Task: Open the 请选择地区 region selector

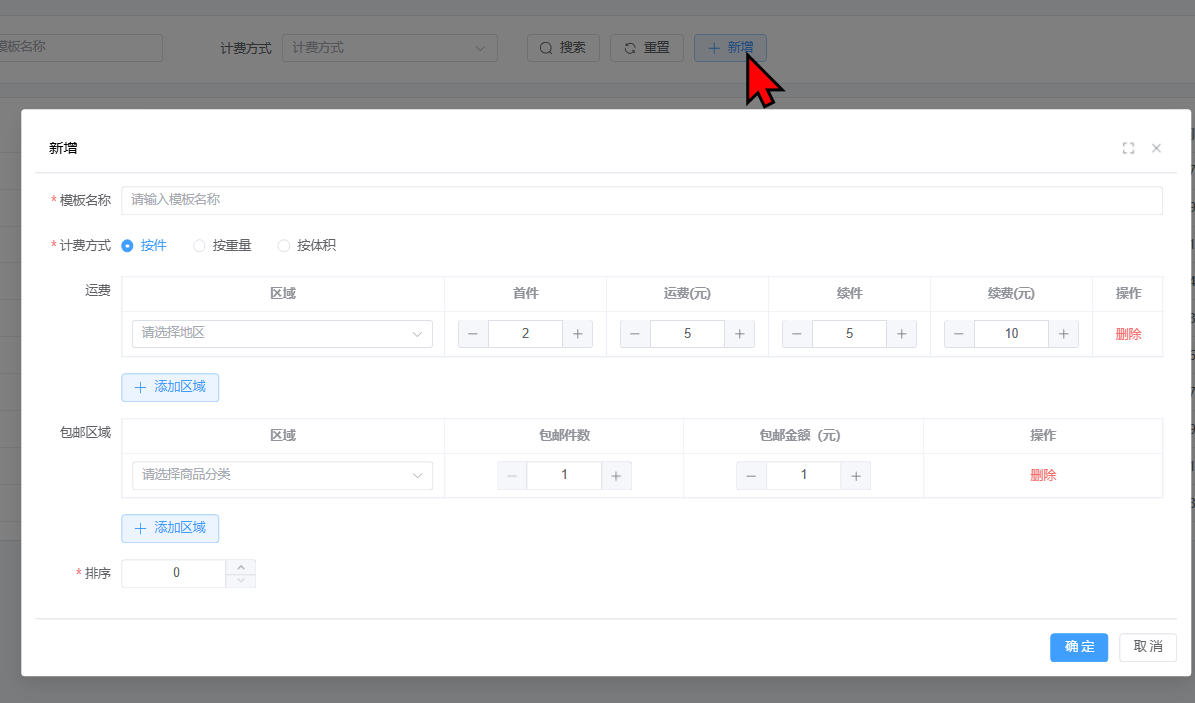Action: 281,334
